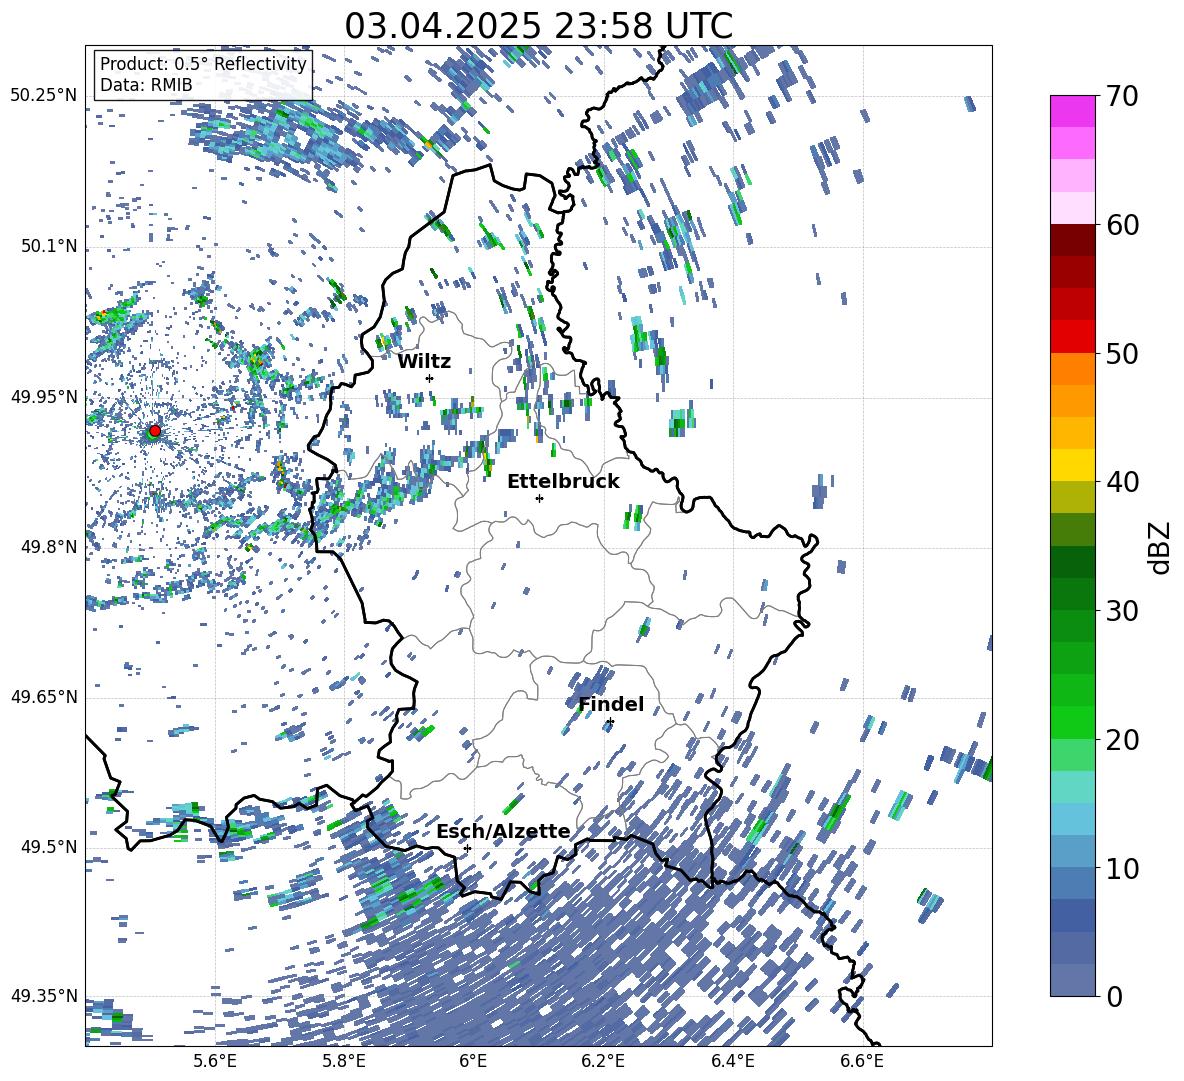Image resolution: width=1184 pixels, height=1081 pixels.
Task: Click the bright red colorbar segment near 50
Action: click(1072, 337)
